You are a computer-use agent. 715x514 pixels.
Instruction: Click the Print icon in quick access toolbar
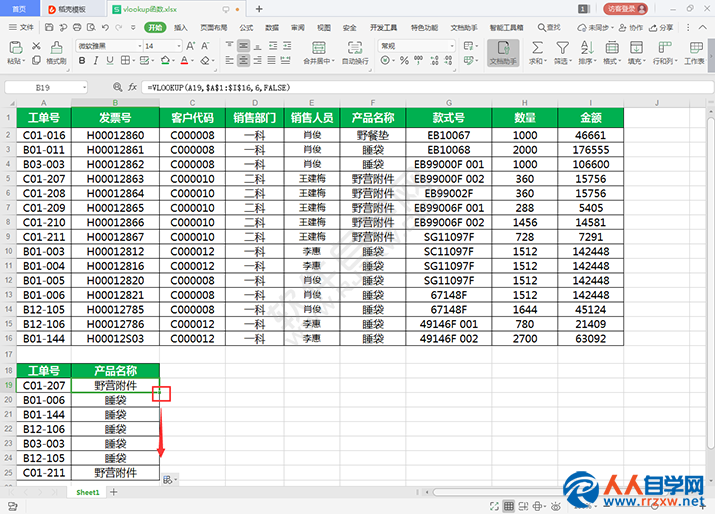coord(77,27)
